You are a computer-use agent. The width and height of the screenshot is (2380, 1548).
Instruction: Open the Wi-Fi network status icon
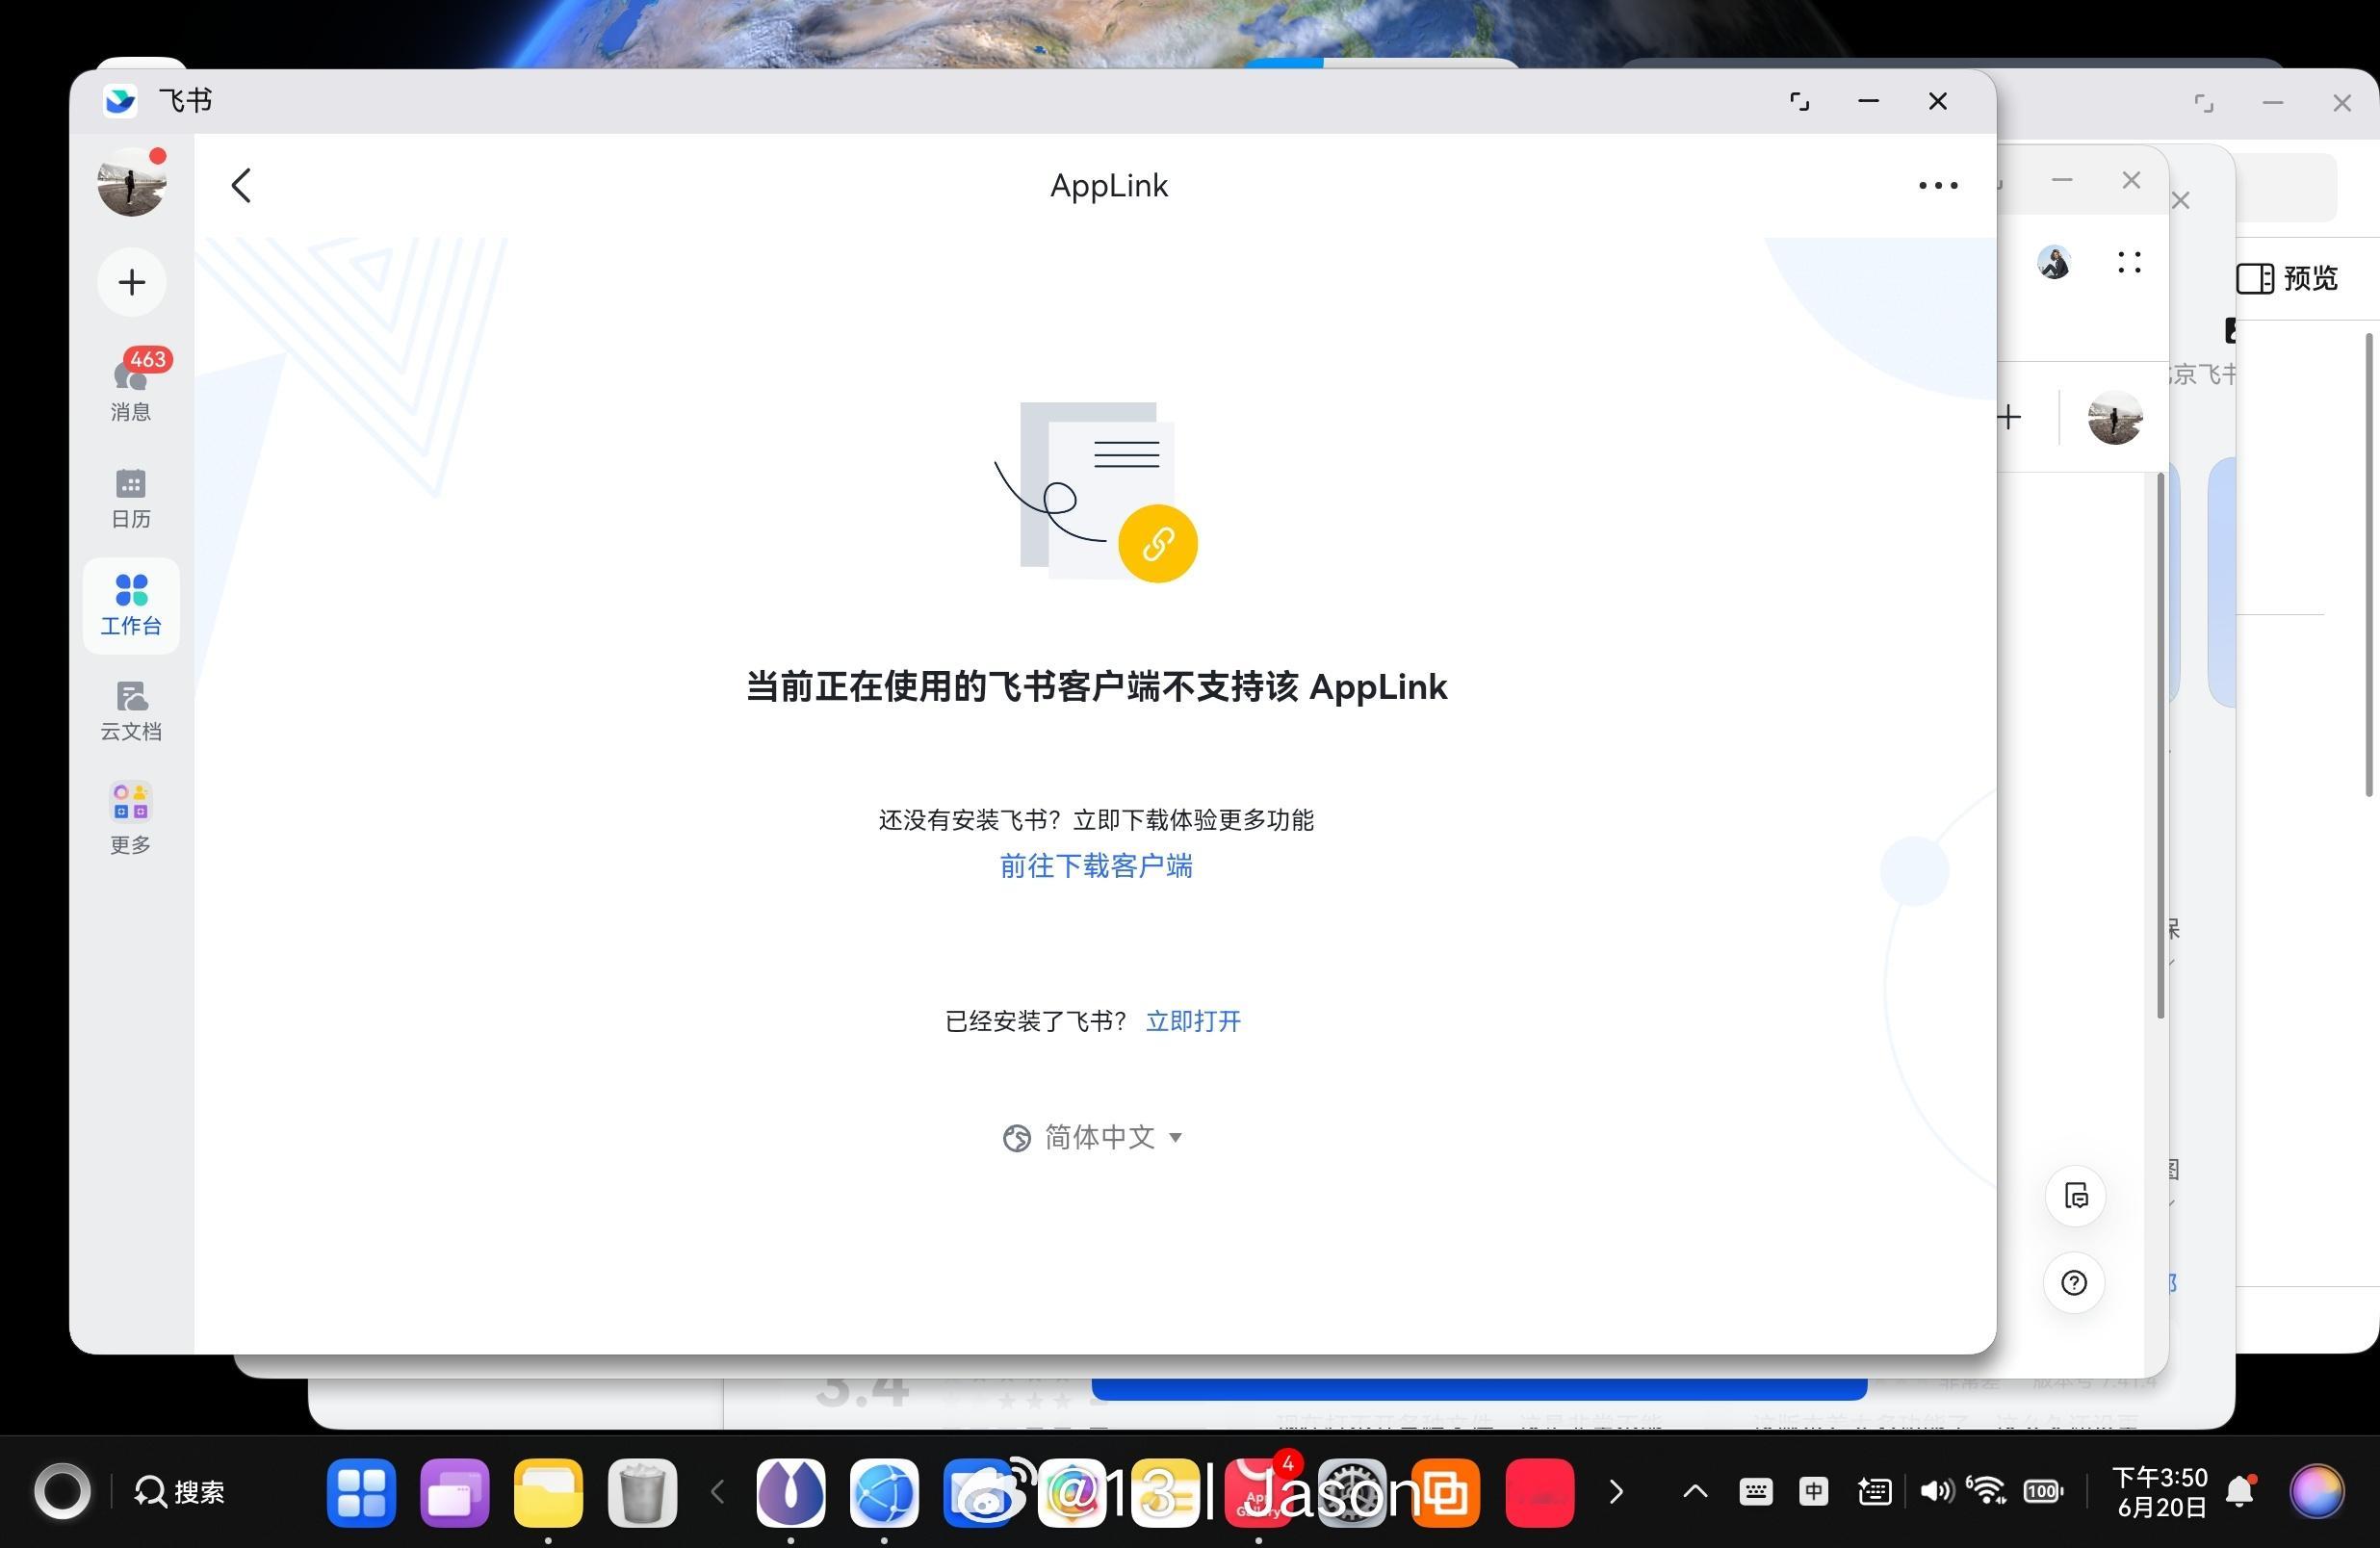pyautogui.click(x=1987, y=1490)
